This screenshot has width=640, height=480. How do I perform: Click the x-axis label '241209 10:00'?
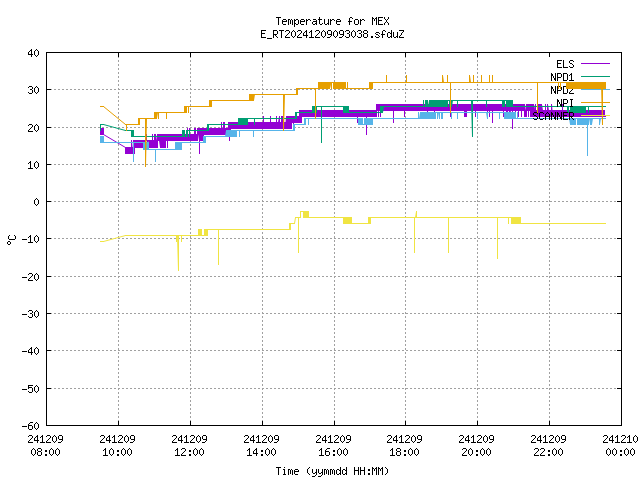(118, 446)
